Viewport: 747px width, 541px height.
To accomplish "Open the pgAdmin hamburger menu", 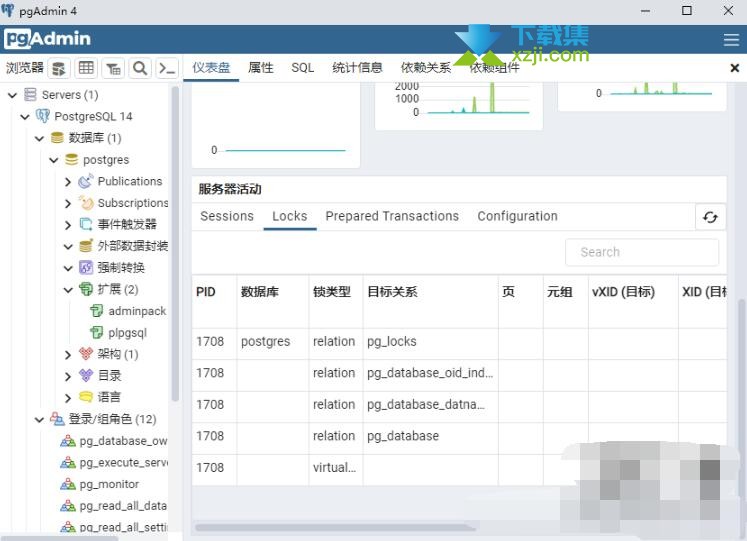I will [731, 40].
